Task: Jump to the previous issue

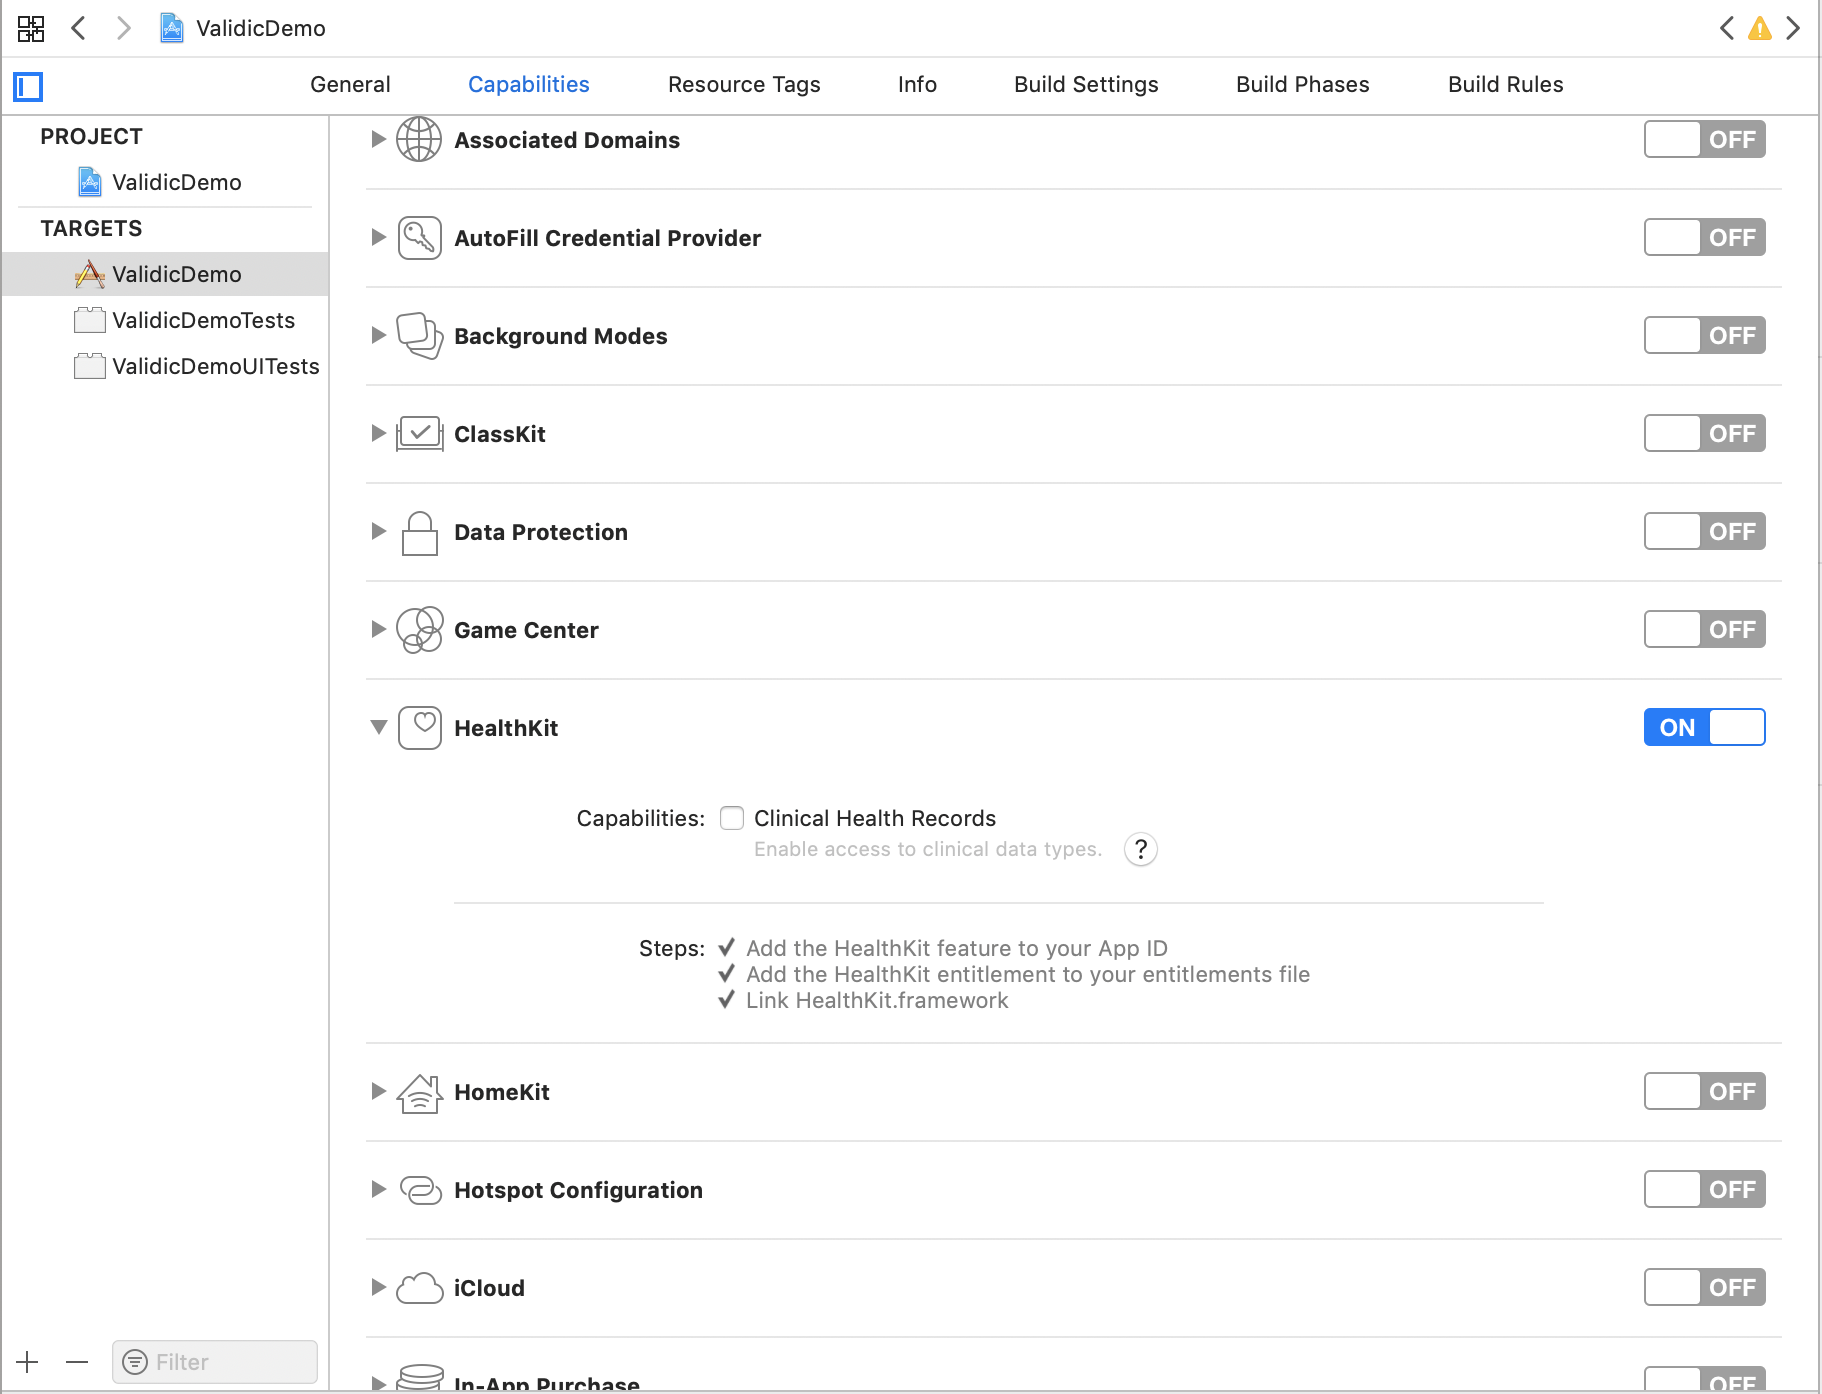Action: pyautogui.click(x=1727, y=28)
